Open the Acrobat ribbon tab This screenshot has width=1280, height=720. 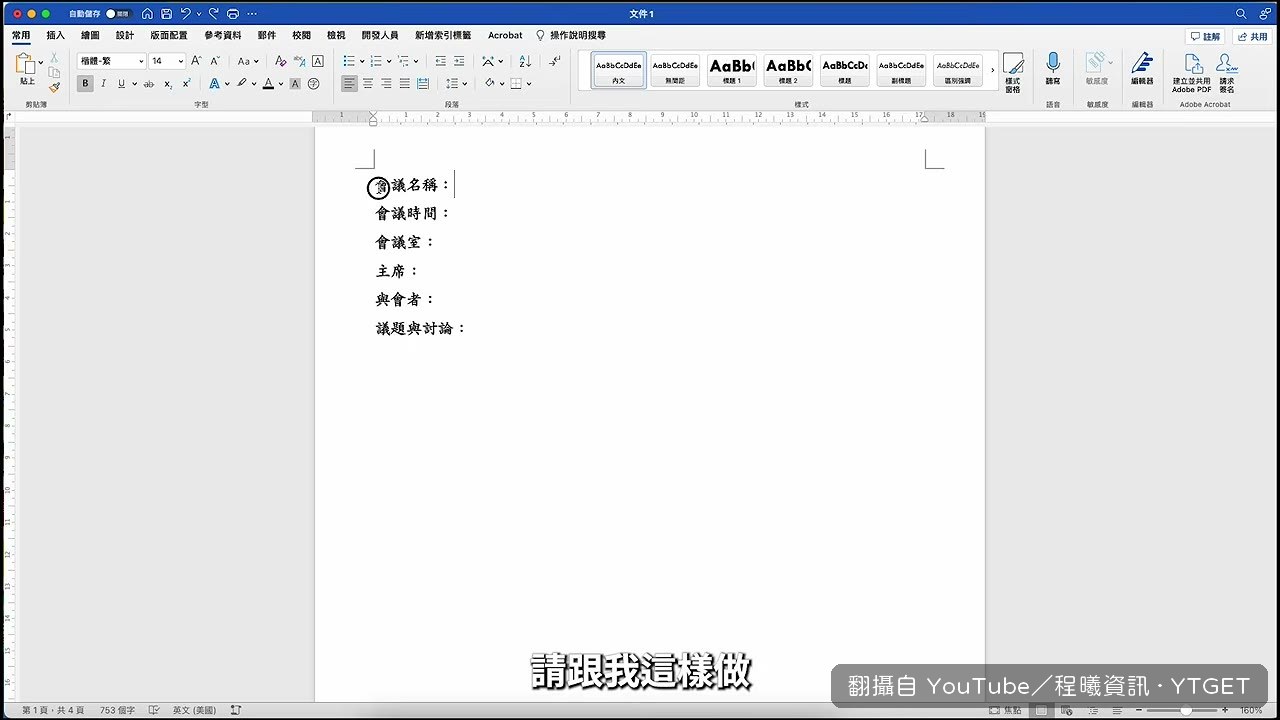coord(505,35)
